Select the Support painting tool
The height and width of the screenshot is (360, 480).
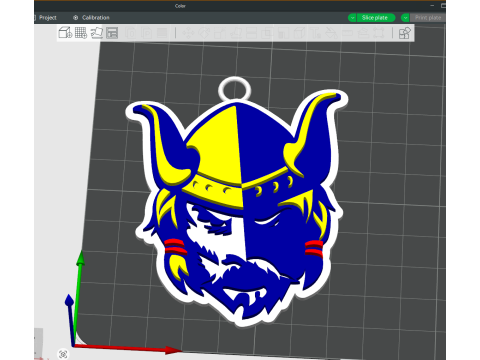[282, 33]
